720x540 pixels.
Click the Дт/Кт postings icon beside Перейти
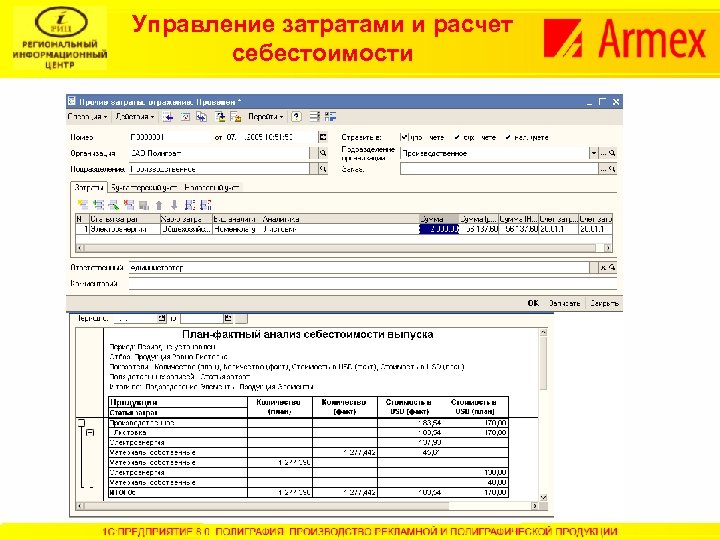[x=236, y=117]
